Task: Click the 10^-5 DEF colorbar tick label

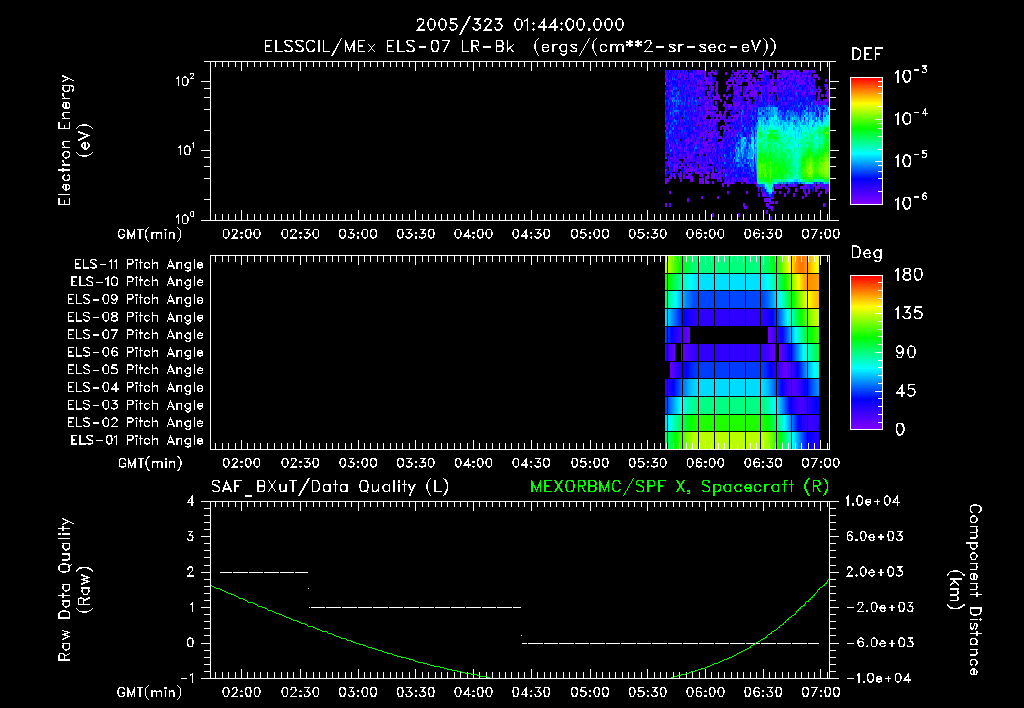Action: coord(910,159)
